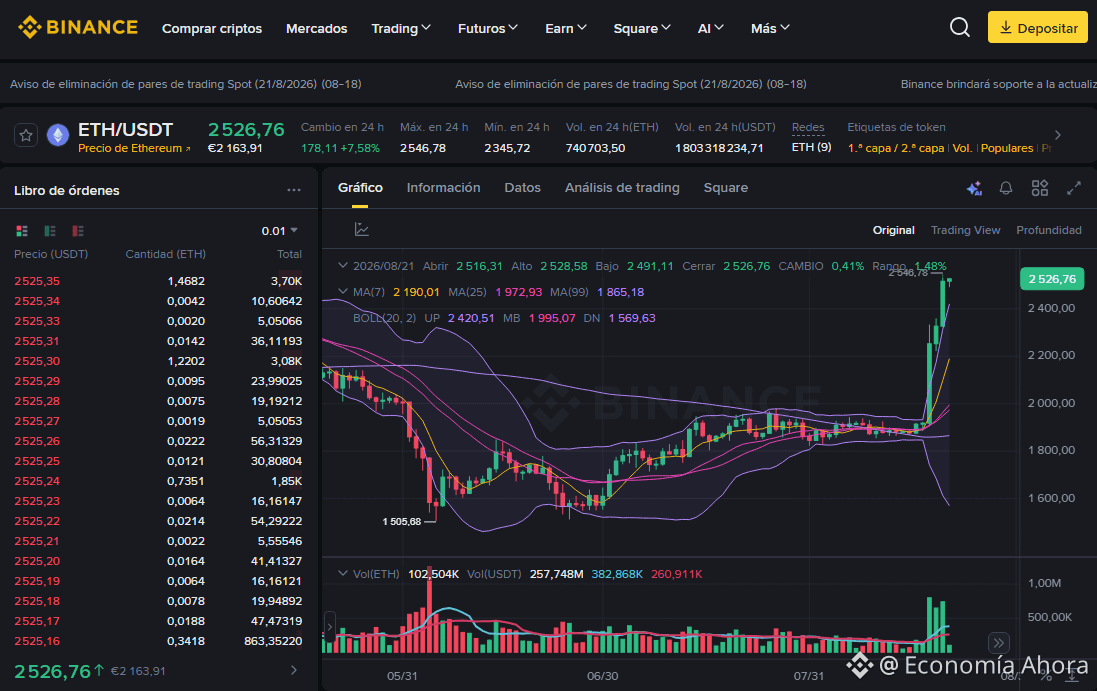This screenshot has height=691, width=1097.
Task: Show buy orders only view
Action: pos(50,231)
